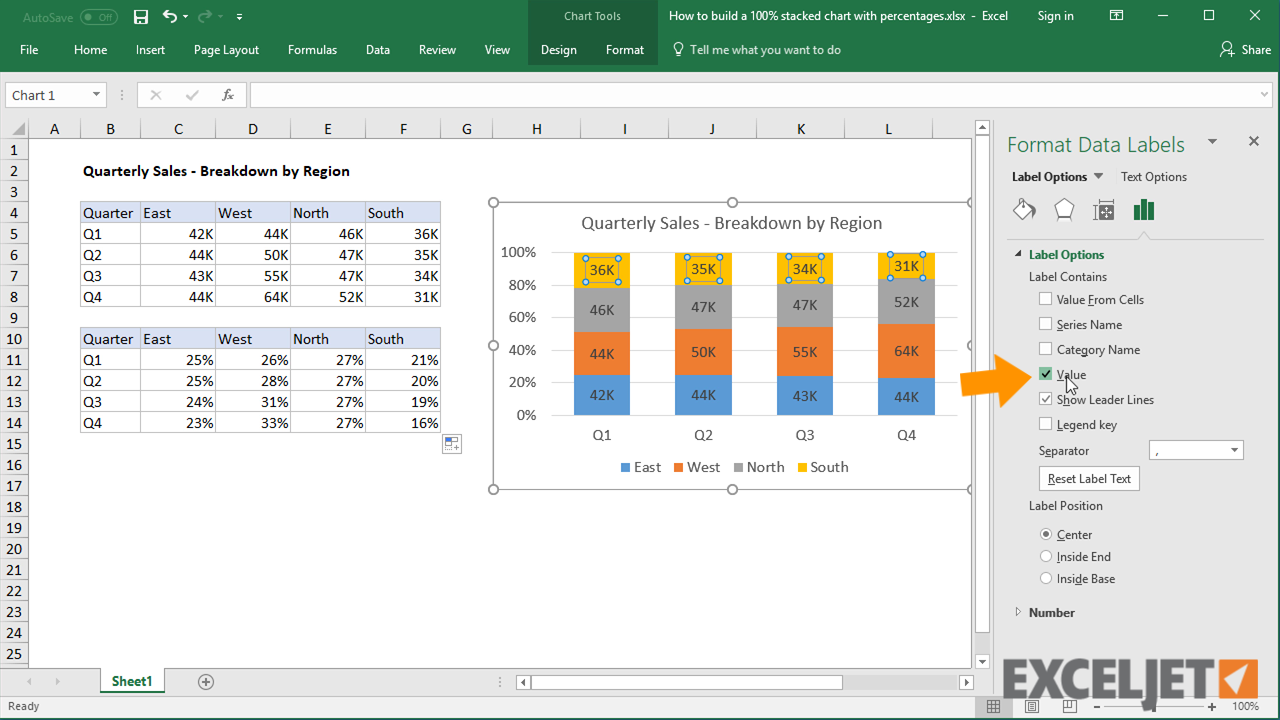Click vertical scrollbar up arrow
Screen dimensions: 1280x720
click(982, 128)
